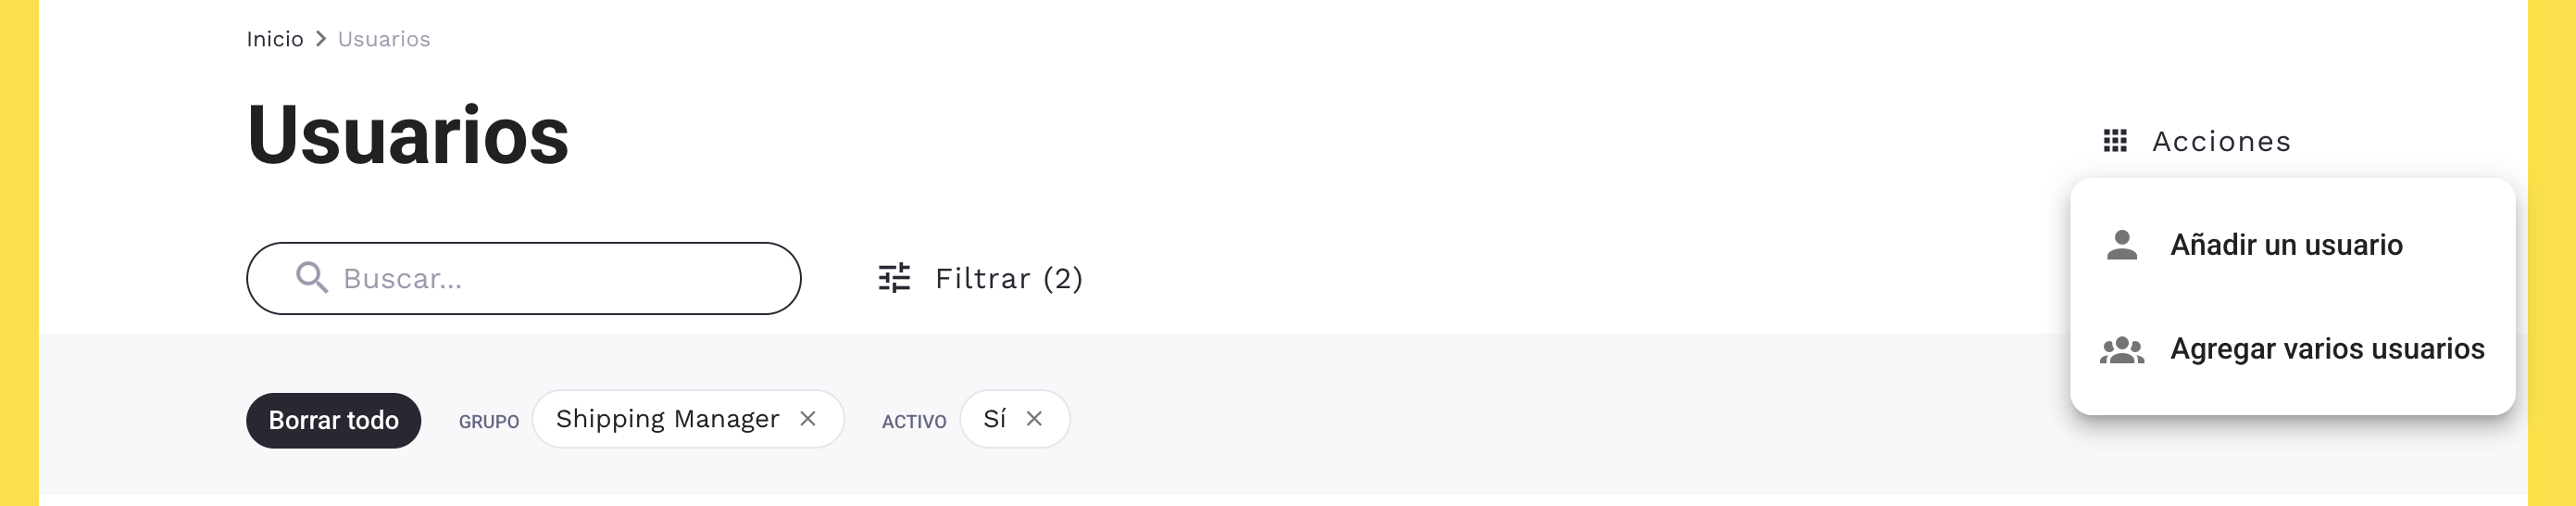Click the magnifier icon in the search box

[312, 277]
